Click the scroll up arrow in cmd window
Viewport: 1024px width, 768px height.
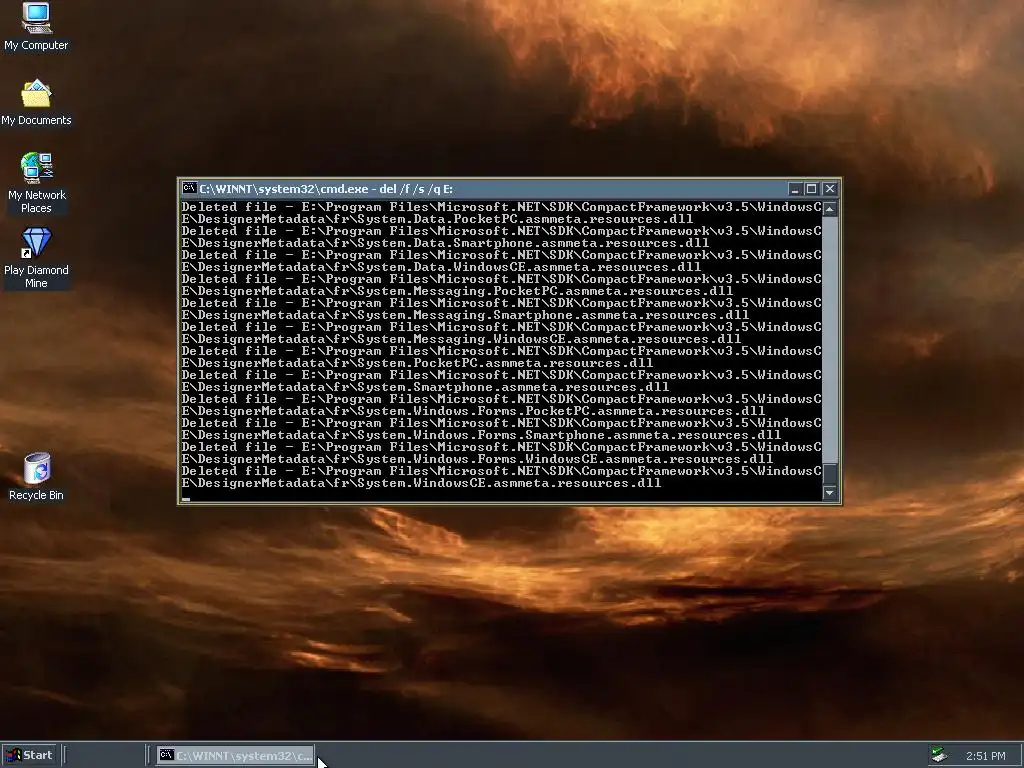(830, 208)
